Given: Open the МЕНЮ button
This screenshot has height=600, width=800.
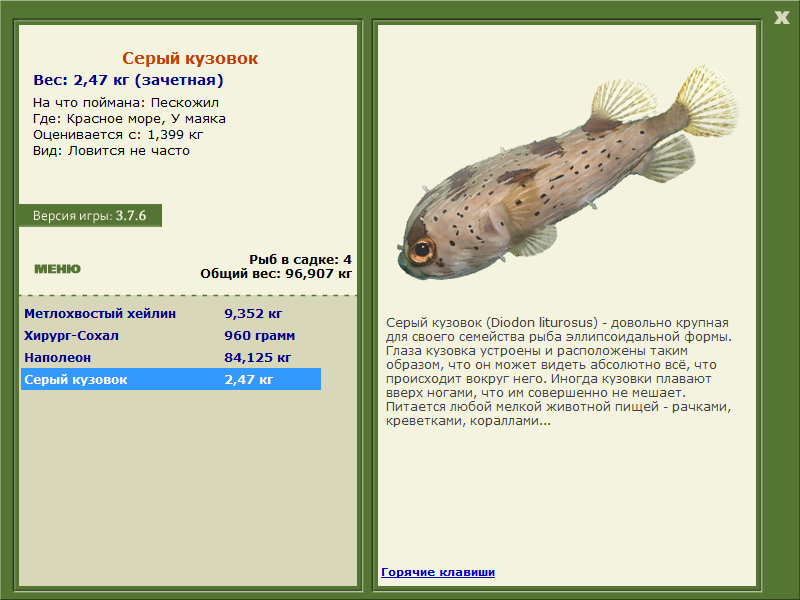Looking at the screenshot, I should pos(57,269).
